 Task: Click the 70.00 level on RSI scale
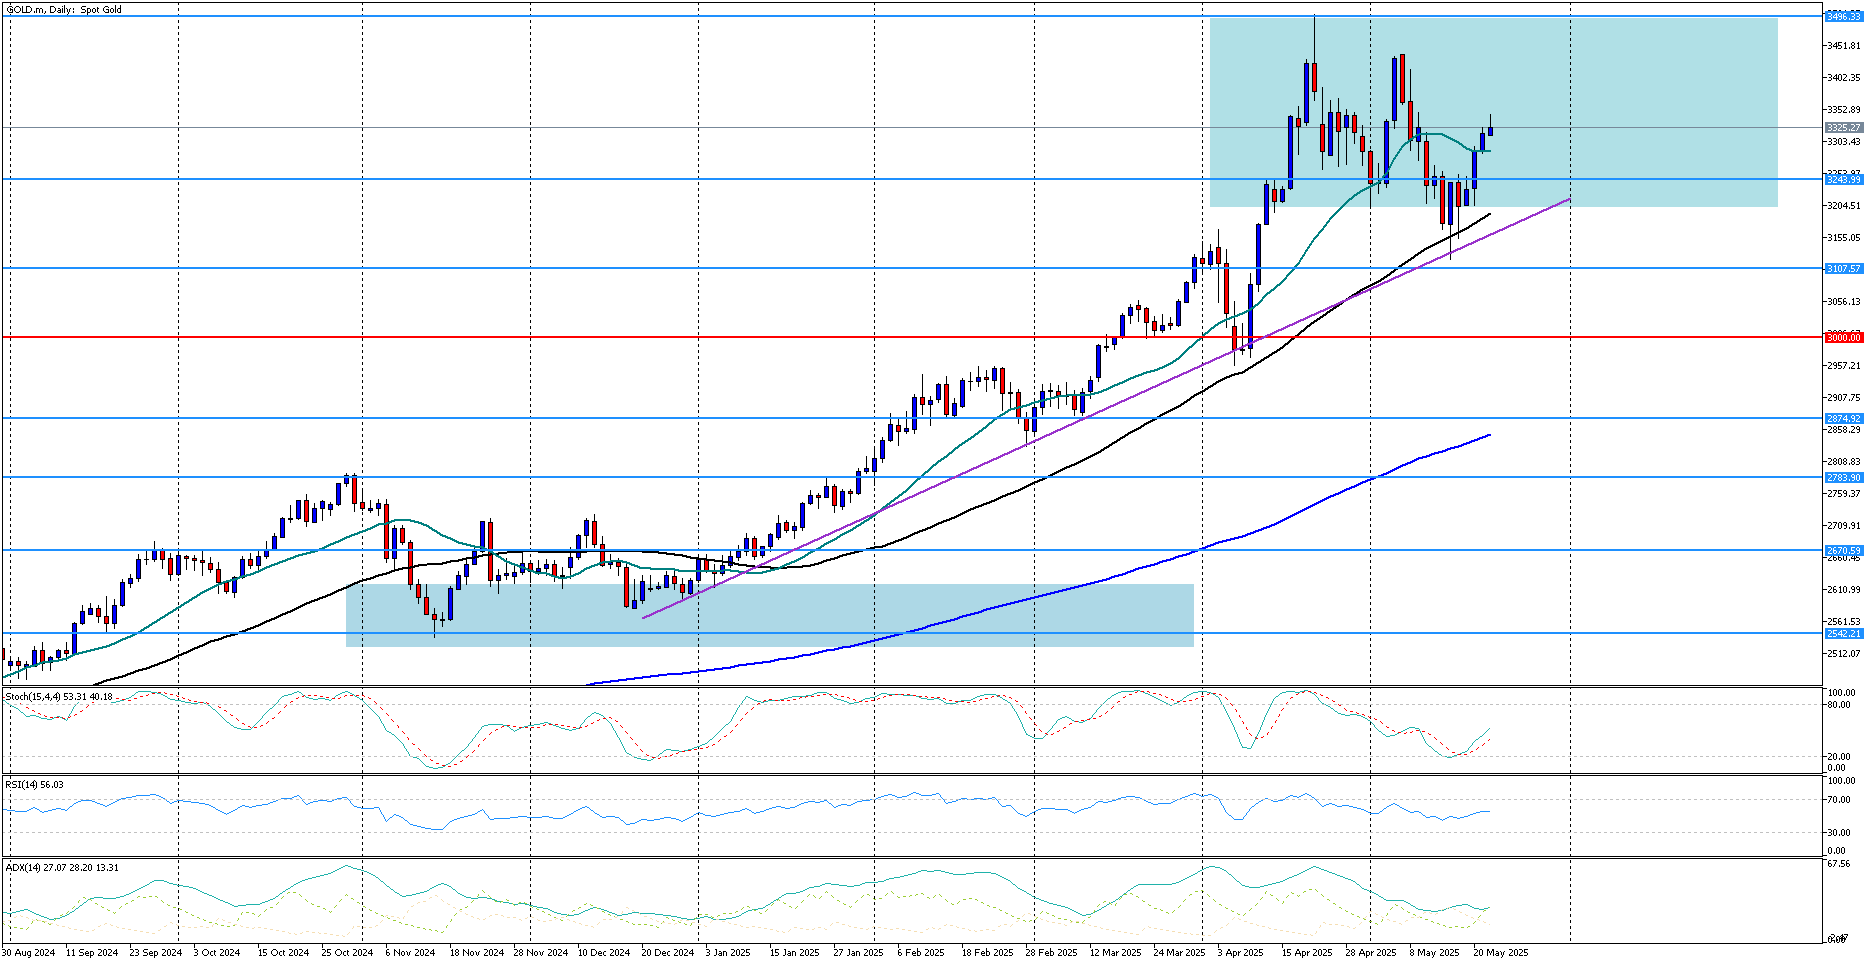[x=1839, y=800]
